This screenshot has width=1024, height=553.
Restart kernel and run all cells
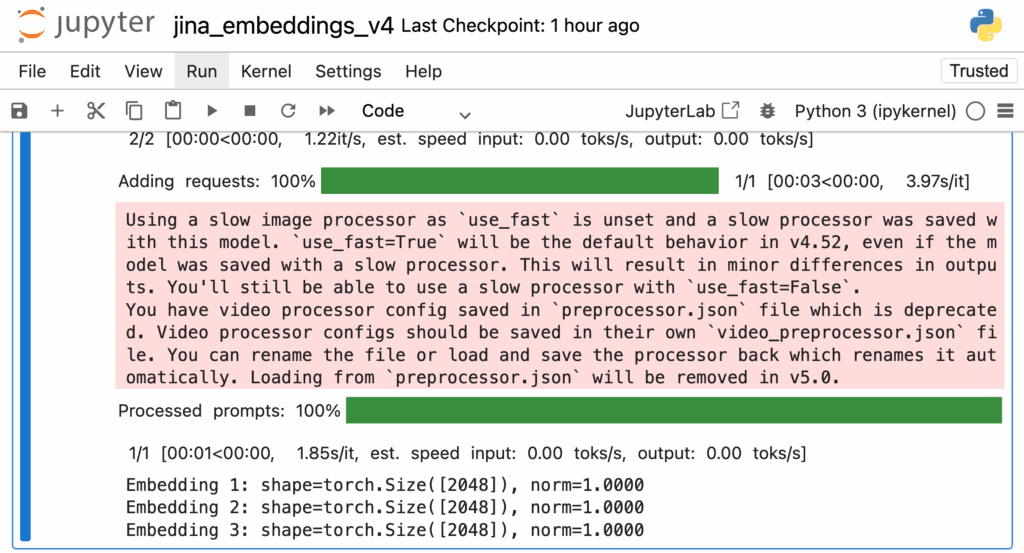pos(327,111)
